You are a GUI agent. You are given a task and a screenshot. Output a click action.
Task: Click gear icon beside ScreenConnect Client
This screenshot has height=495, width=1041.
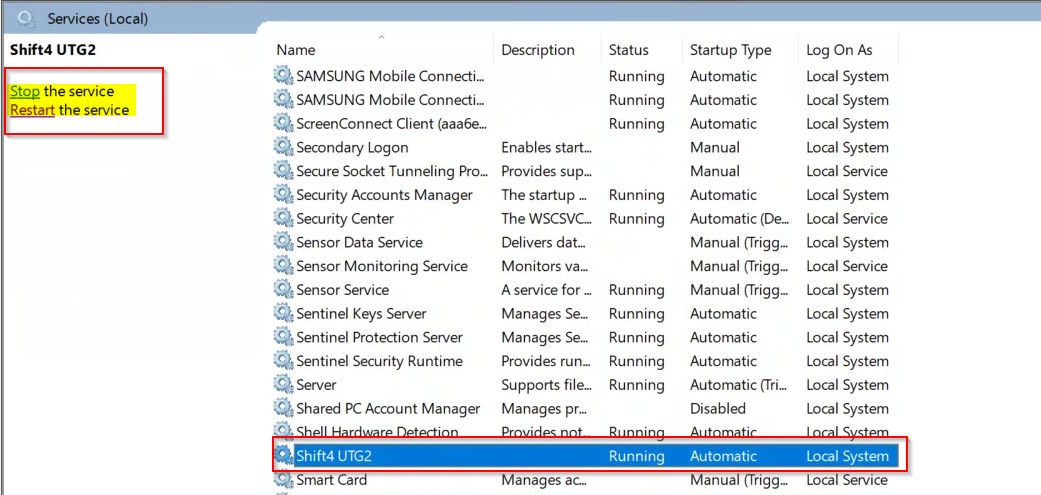click(x=284, y=124)
